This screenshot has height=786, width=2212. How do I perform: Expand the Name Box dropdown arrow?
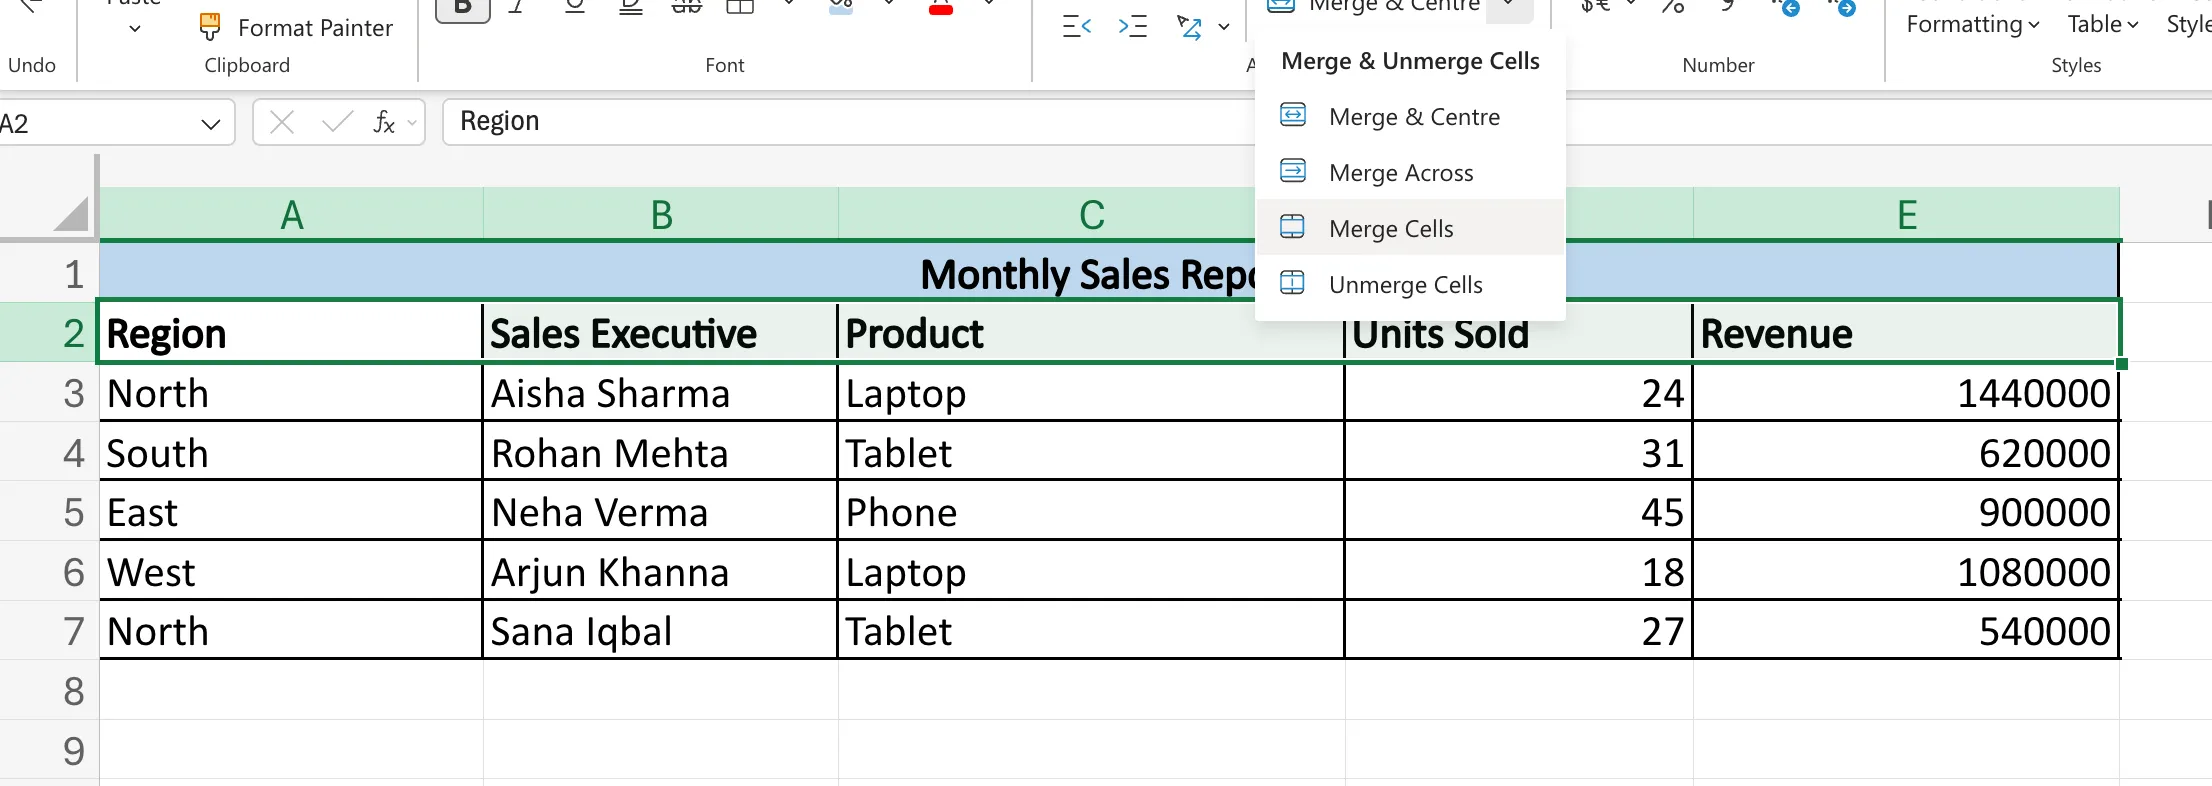(210, 124)
